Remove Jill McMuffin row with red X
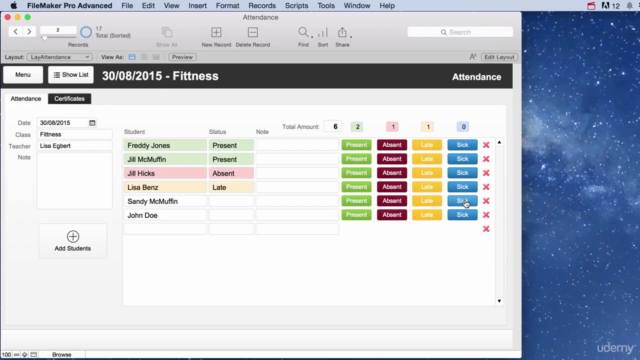The width and height of the screenshot is (640, 360). [486, 159]
